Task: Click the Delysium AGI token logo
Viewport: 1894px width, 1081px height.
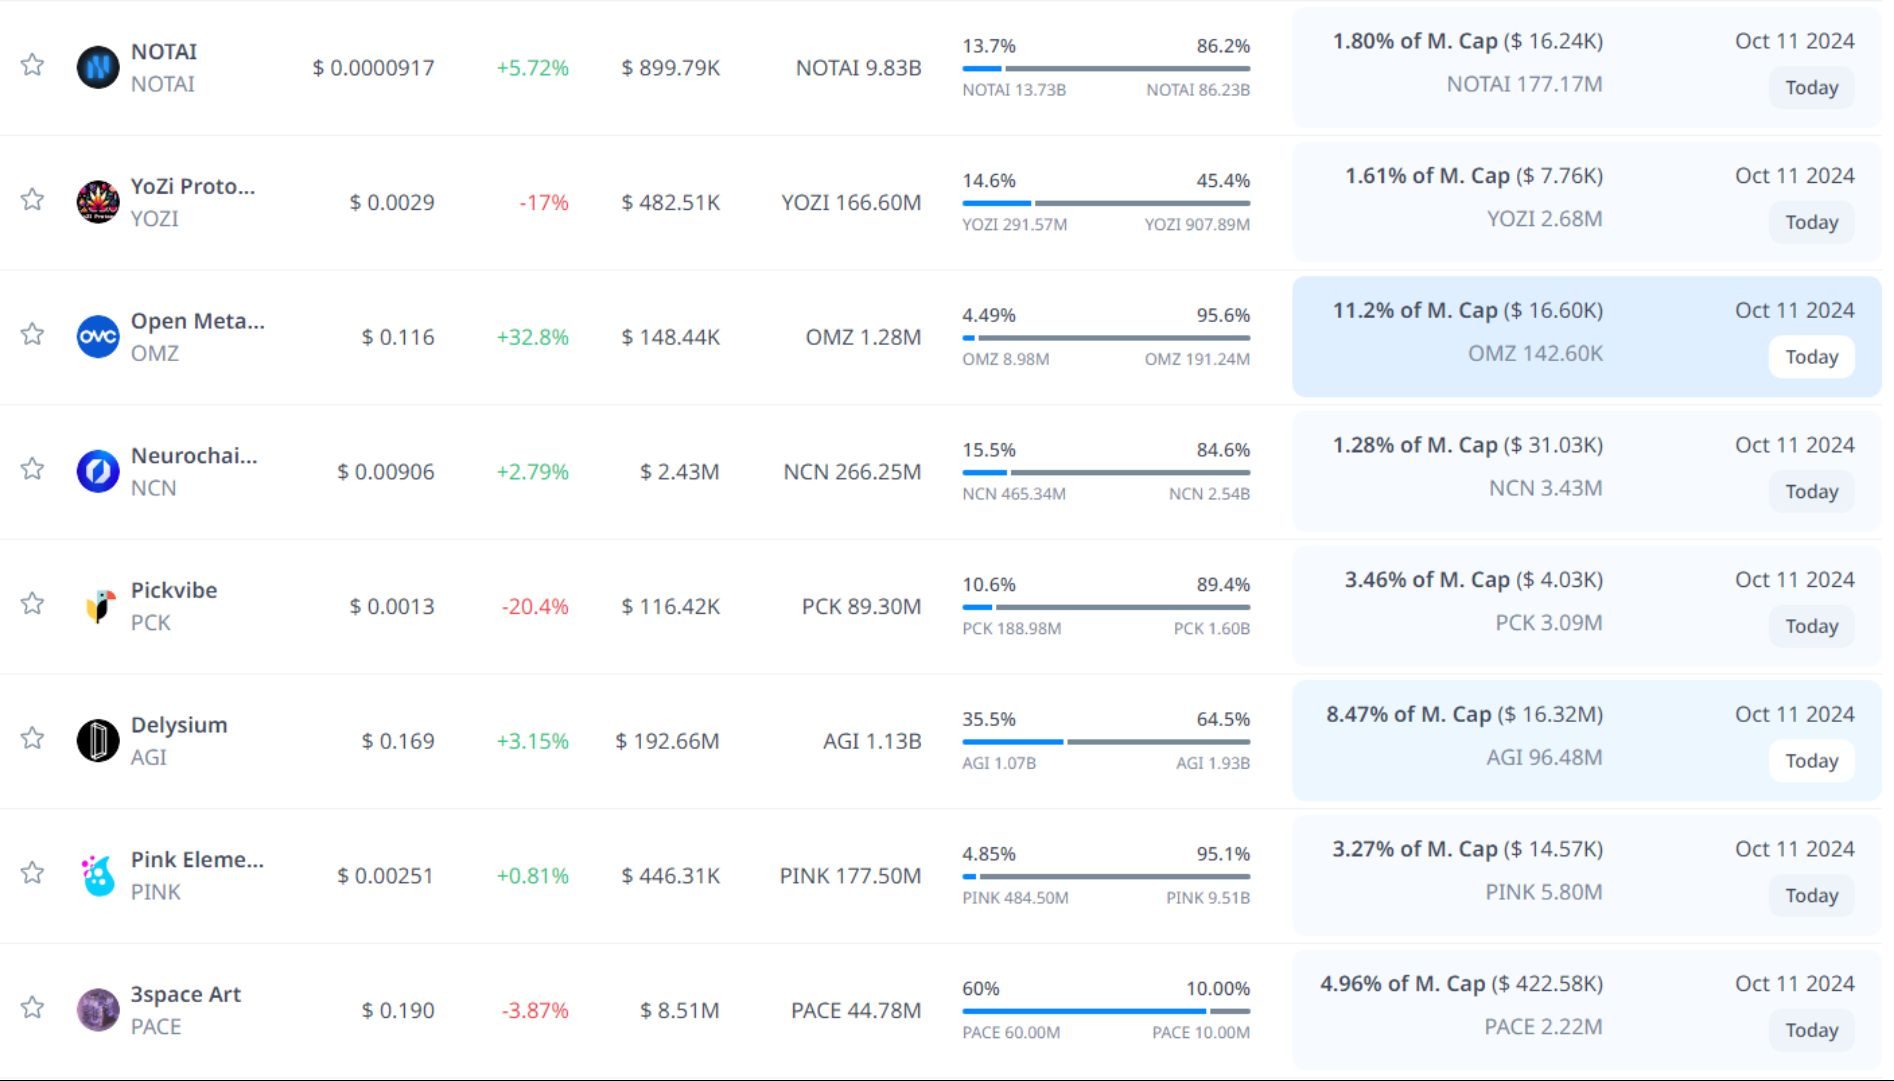Action: pos(98,741)
